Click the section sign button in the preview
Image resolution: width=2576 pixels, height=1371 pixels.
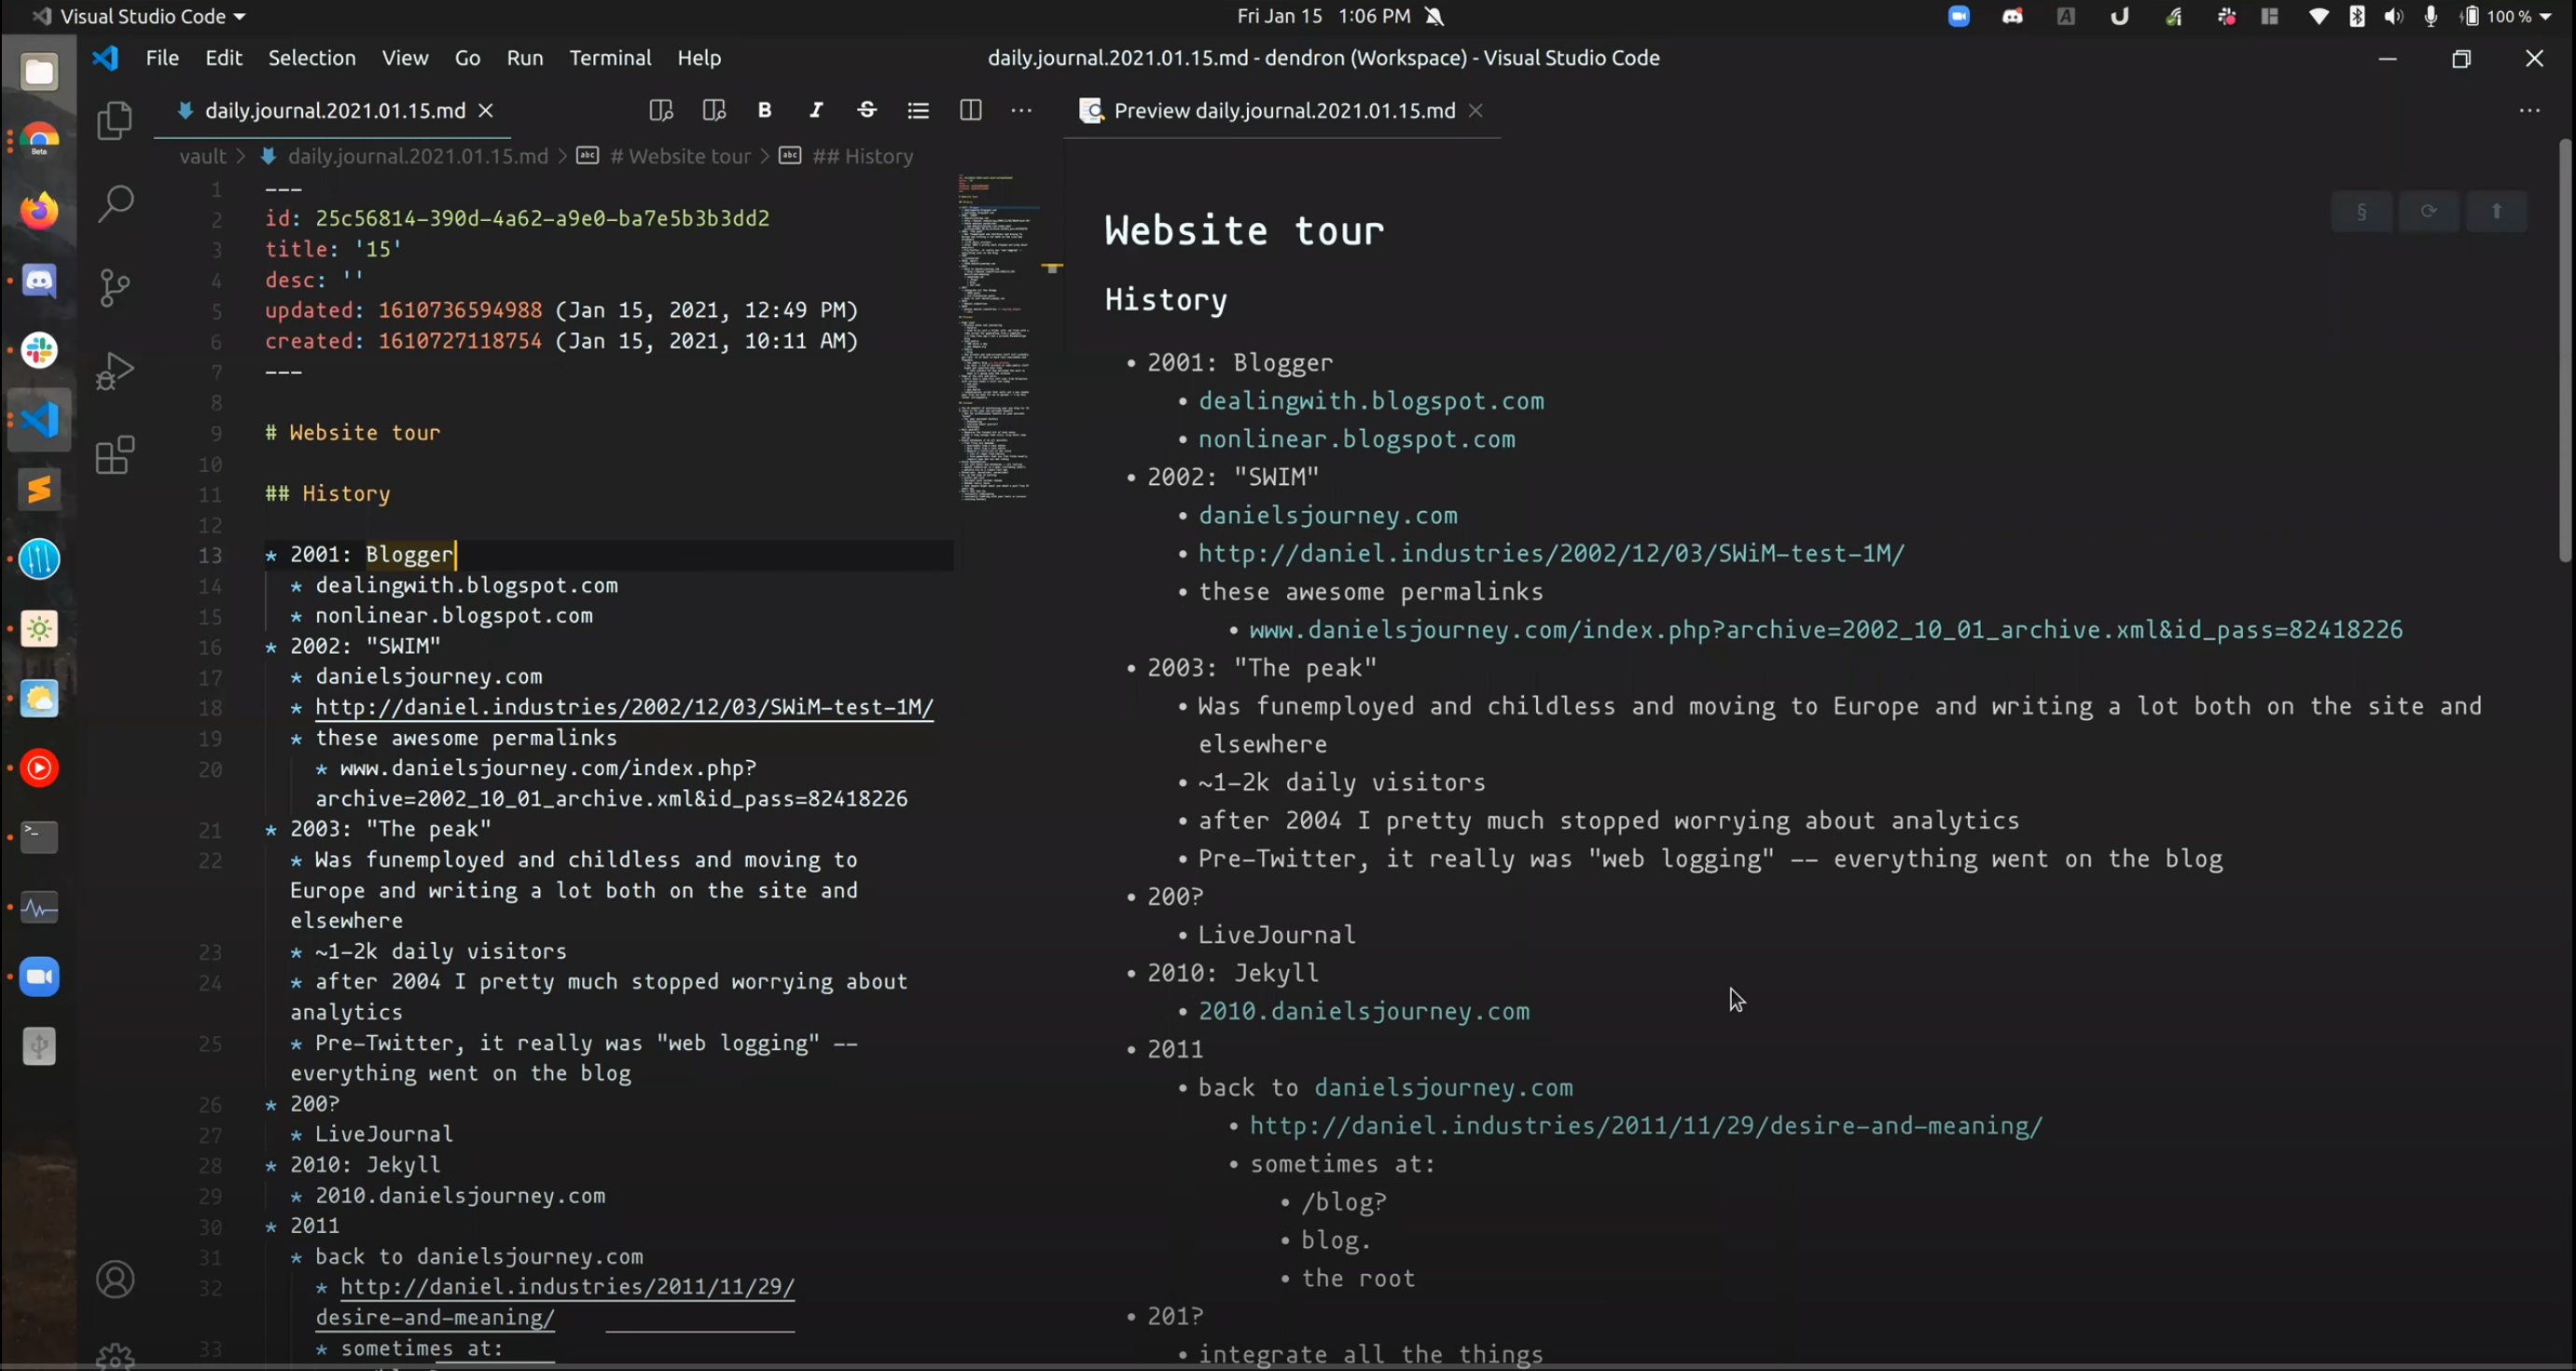pyautogui.click(x=2361, y=211)
